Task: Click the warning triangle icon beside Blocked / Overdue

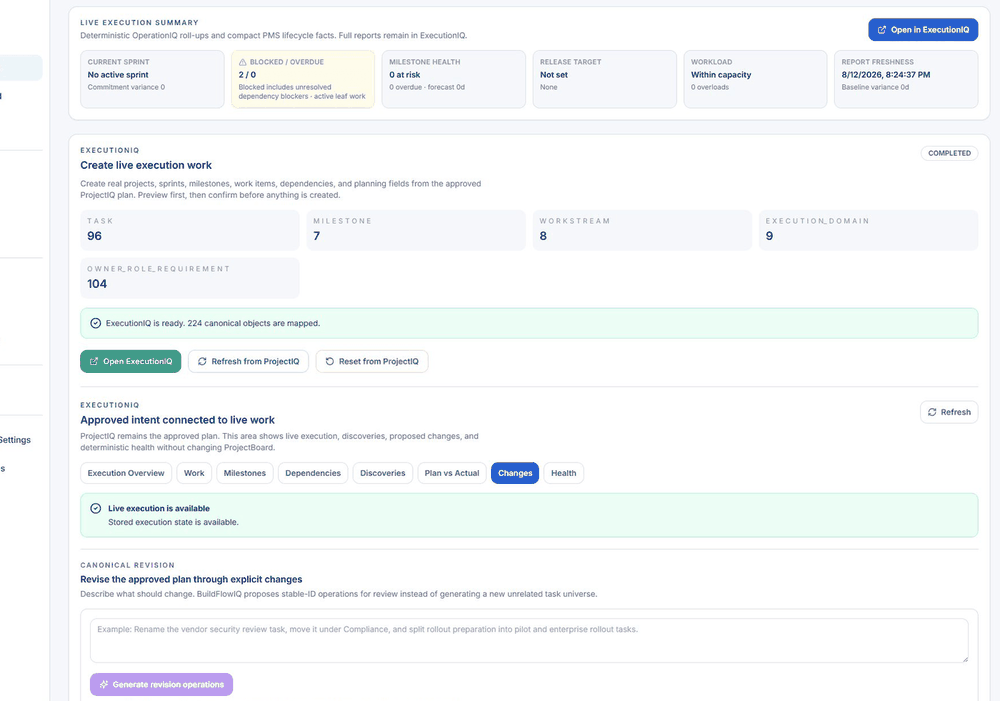Action: coord(242,63)
